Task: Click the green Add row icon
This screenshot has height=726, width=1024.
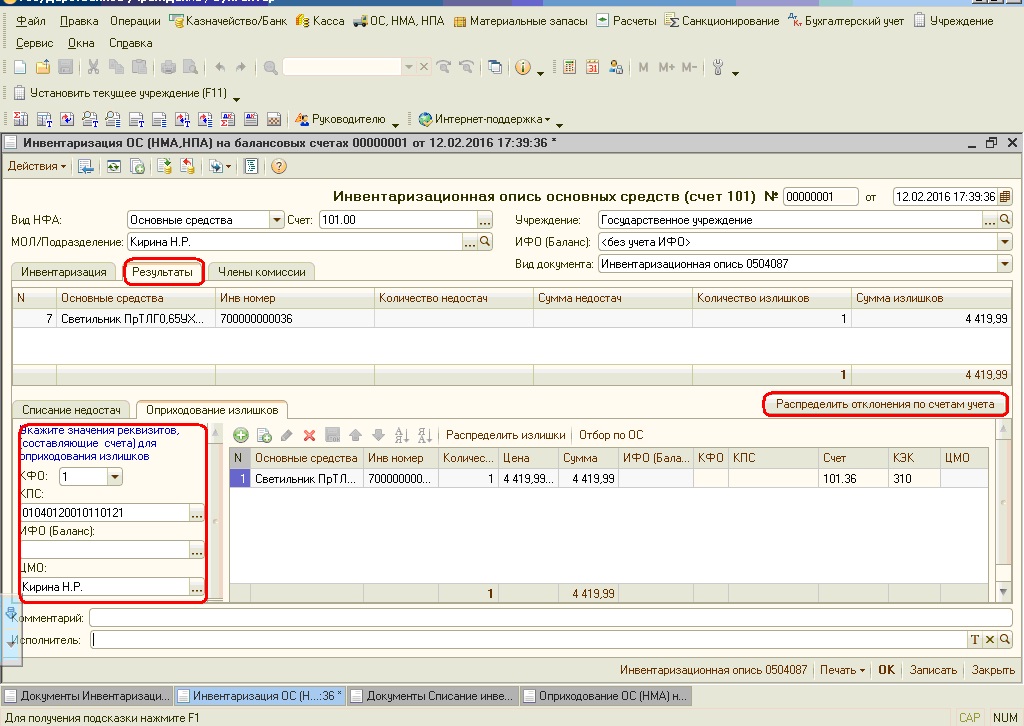Action: point(240,435)
